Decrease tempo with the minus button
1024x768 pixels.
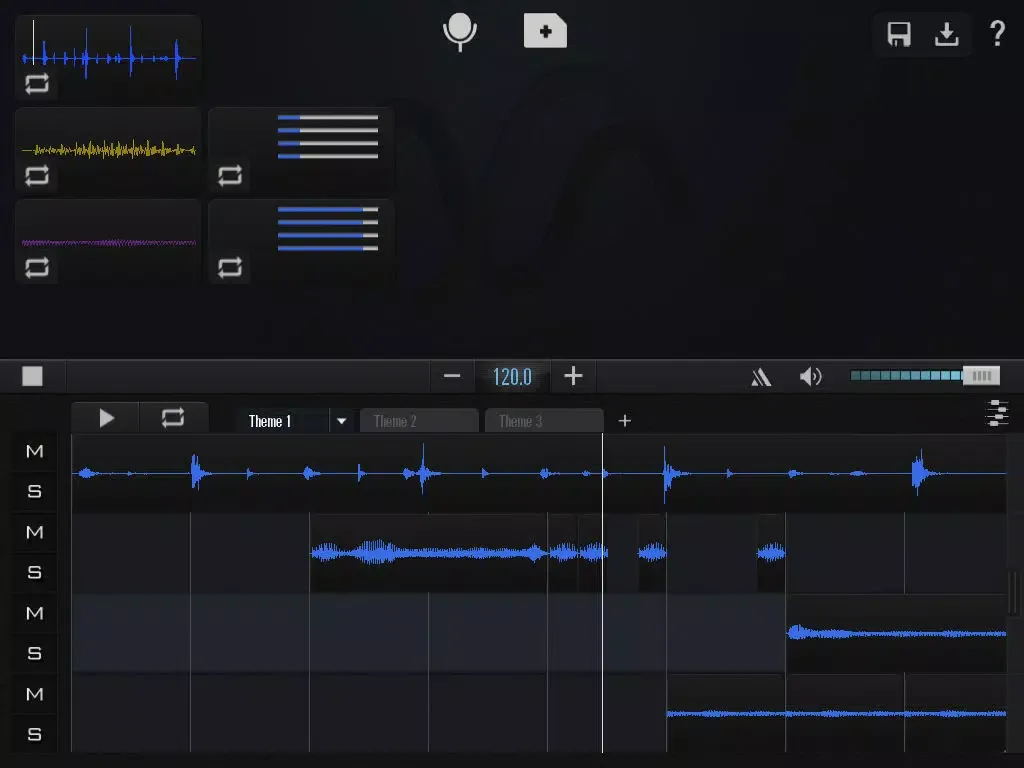(x=452, y=376)
